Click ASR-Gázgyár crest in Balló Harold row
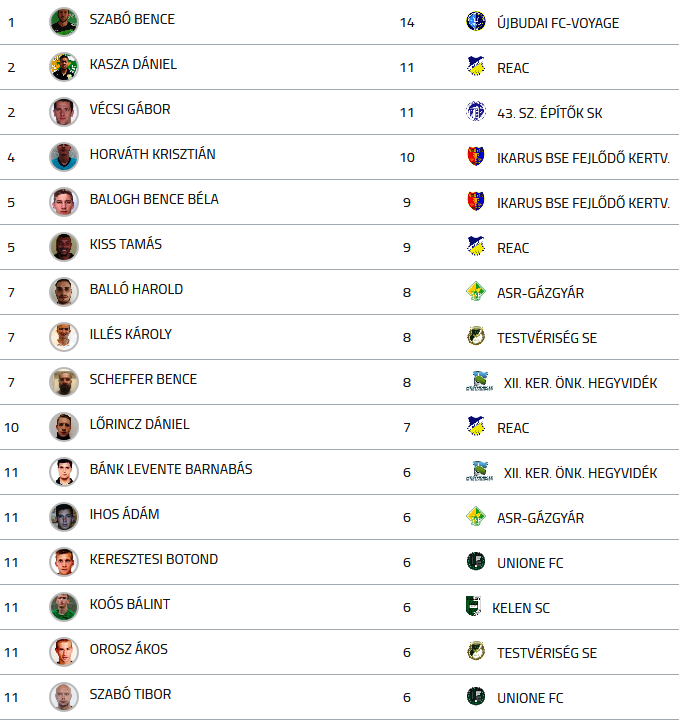679x720 pixels. (476, 291)
